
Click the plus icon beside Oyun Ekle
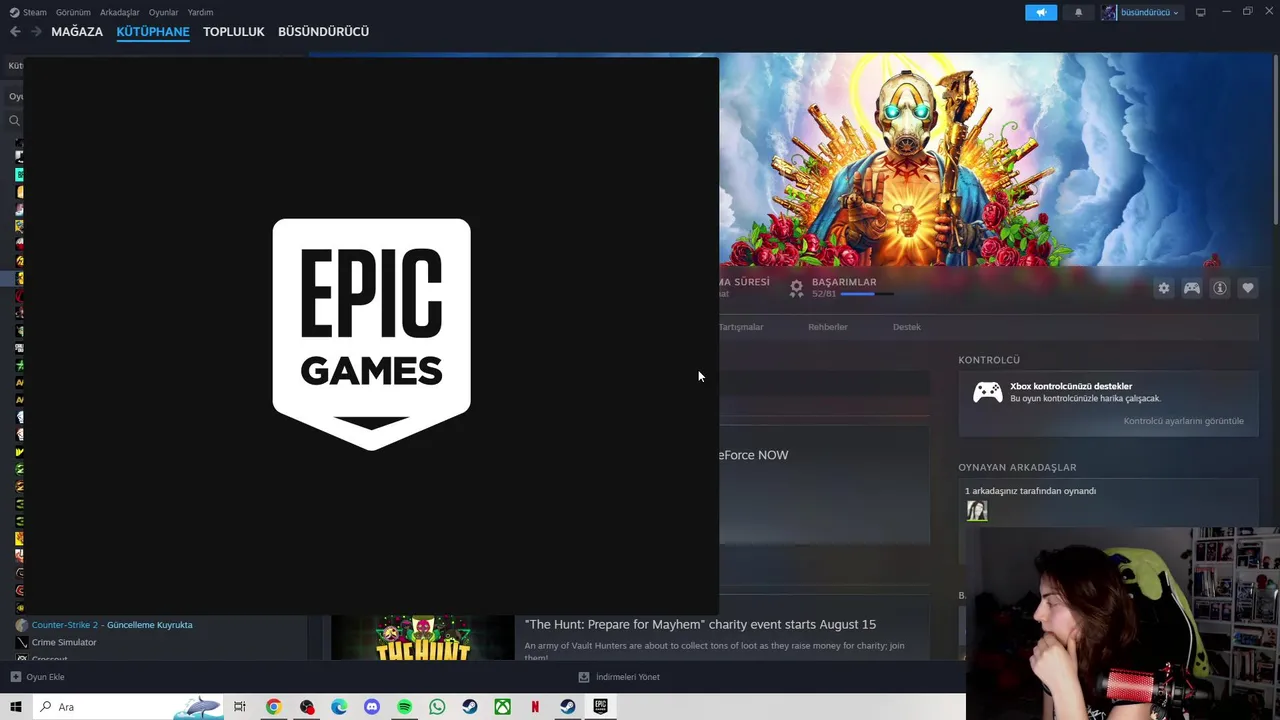coord(15,677)
